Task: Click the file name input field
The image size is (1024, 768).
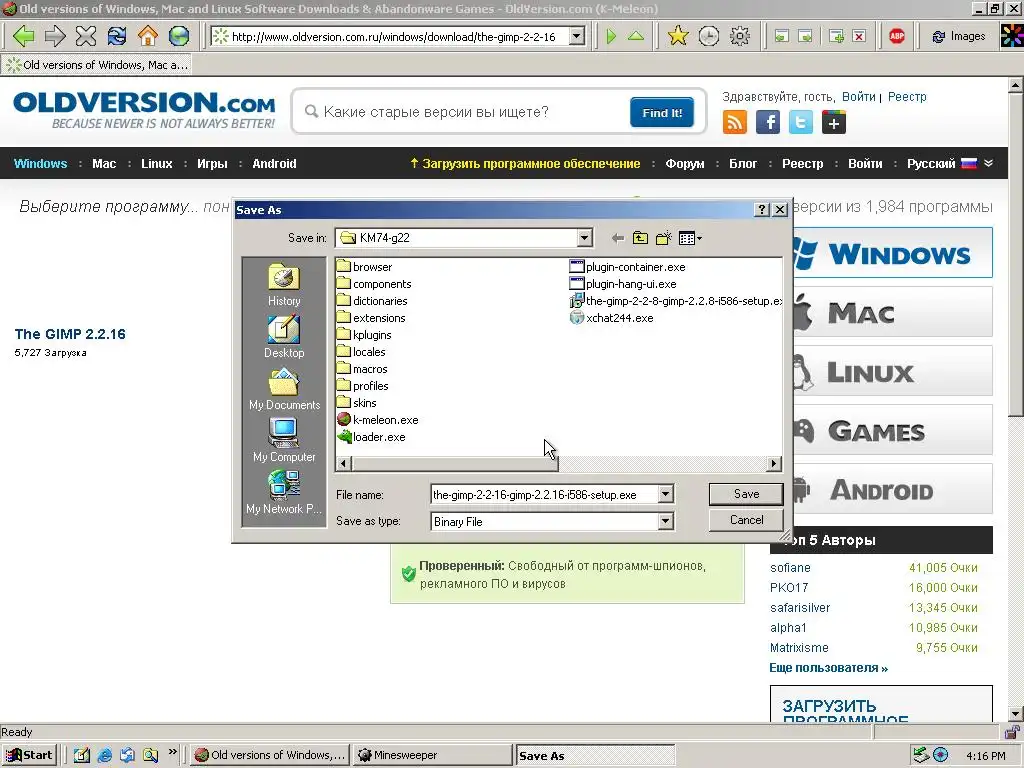Action: coord(544,494)
